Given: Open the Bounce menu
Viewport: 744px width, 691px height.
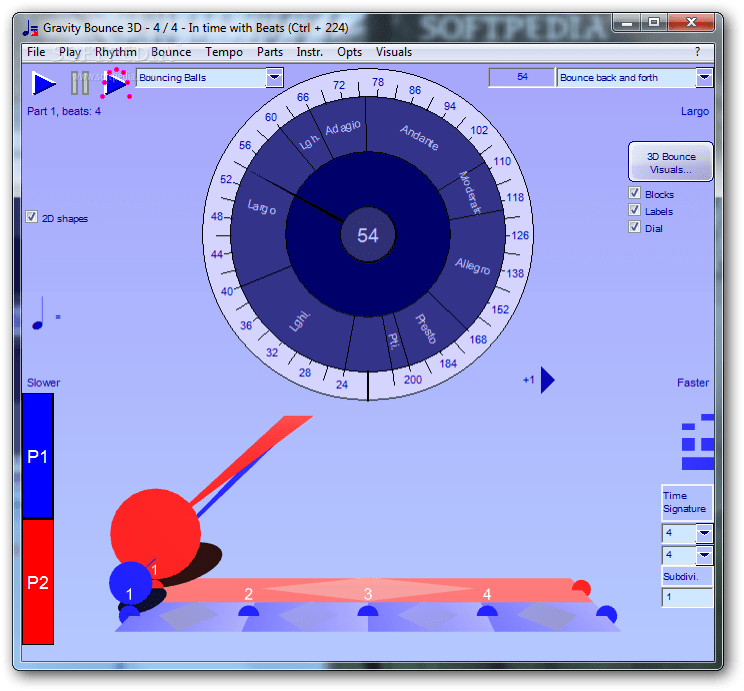Looking at the screenshot, I should click(x=171, y=52).
